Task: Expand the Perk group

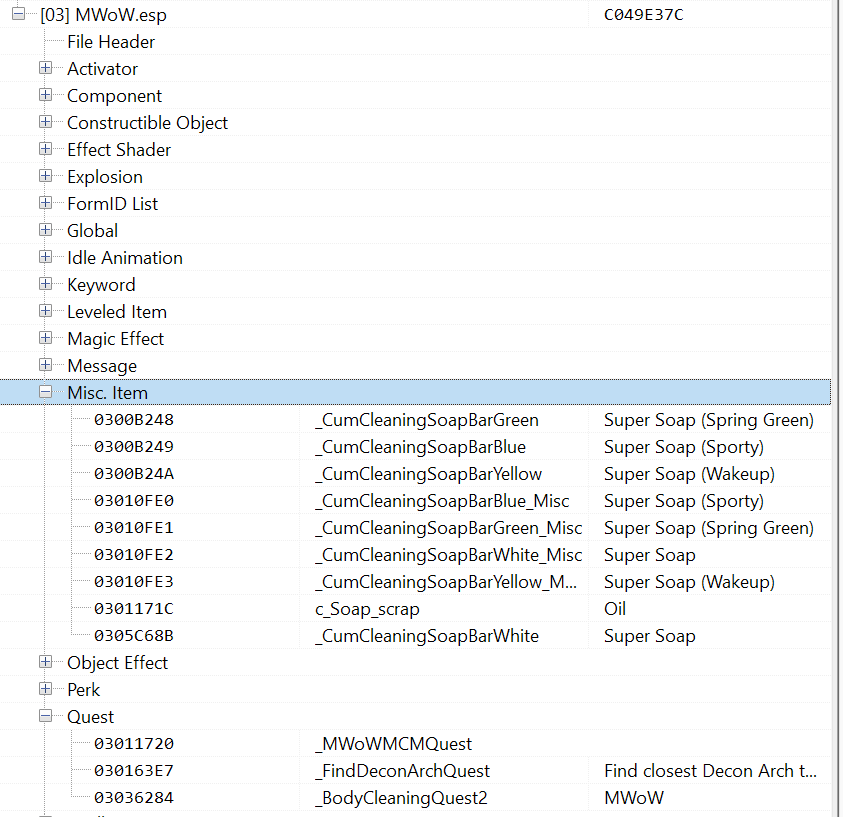Action: pyautogui.click(x=46, y=689)
